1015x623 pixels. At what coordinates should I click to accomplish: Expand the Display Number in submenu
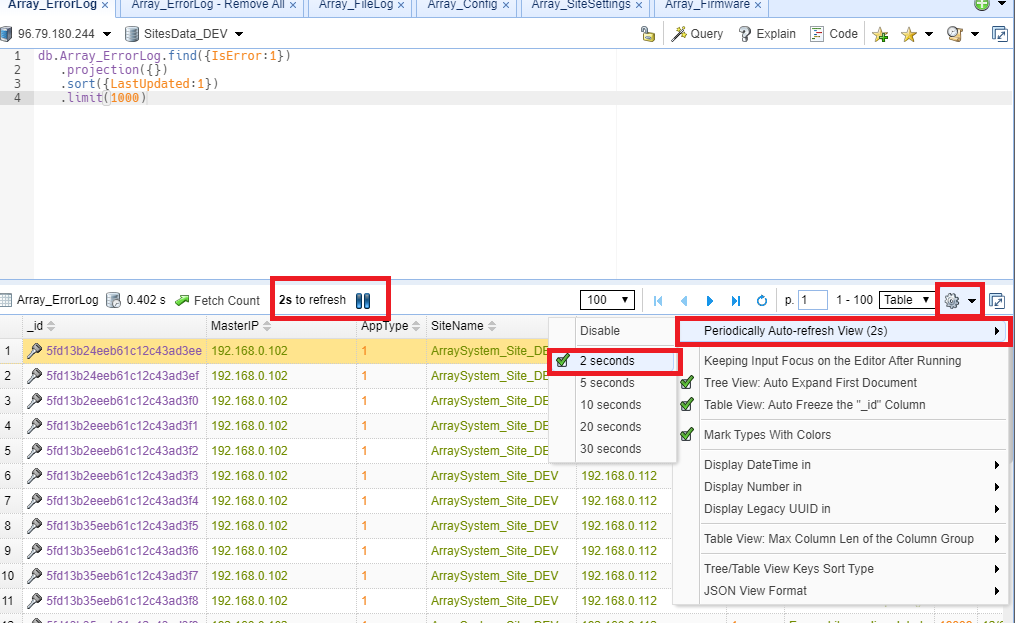pyautogui.click(x=842, y=486)
